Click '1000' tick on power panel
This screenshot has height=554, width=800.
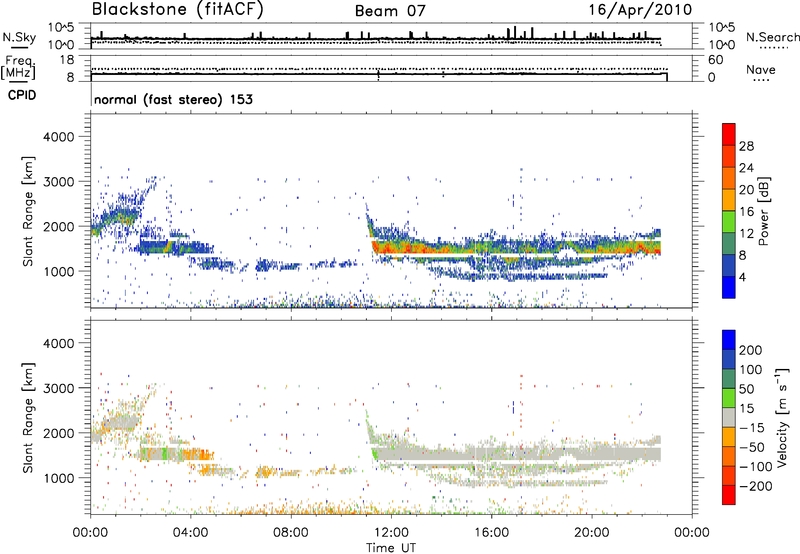pyautogui.click(x=59, y=271)
